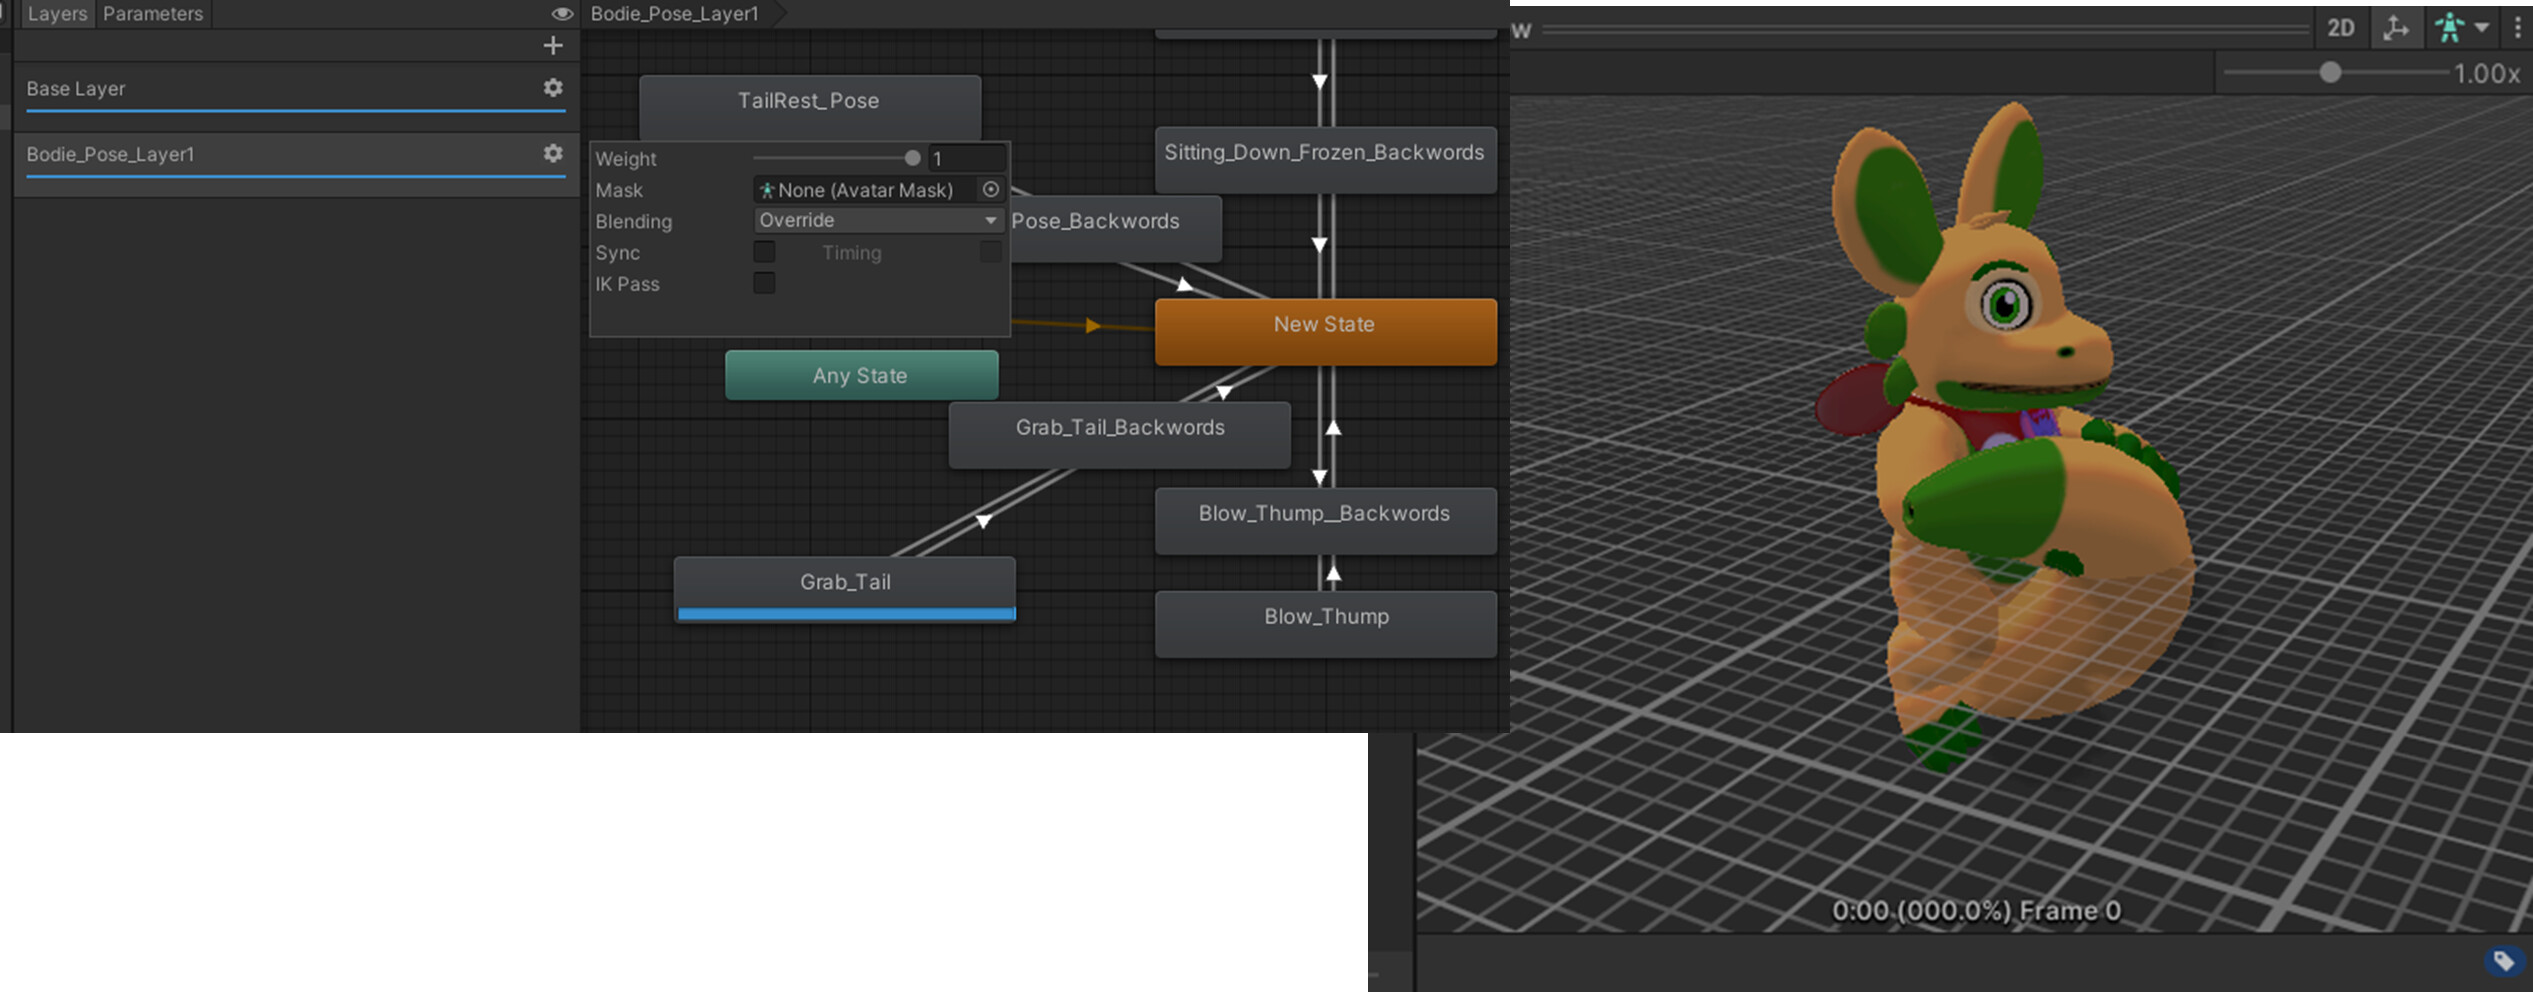Select Sitting_Down_Frozen_Backwords state node

[1325, 159]
